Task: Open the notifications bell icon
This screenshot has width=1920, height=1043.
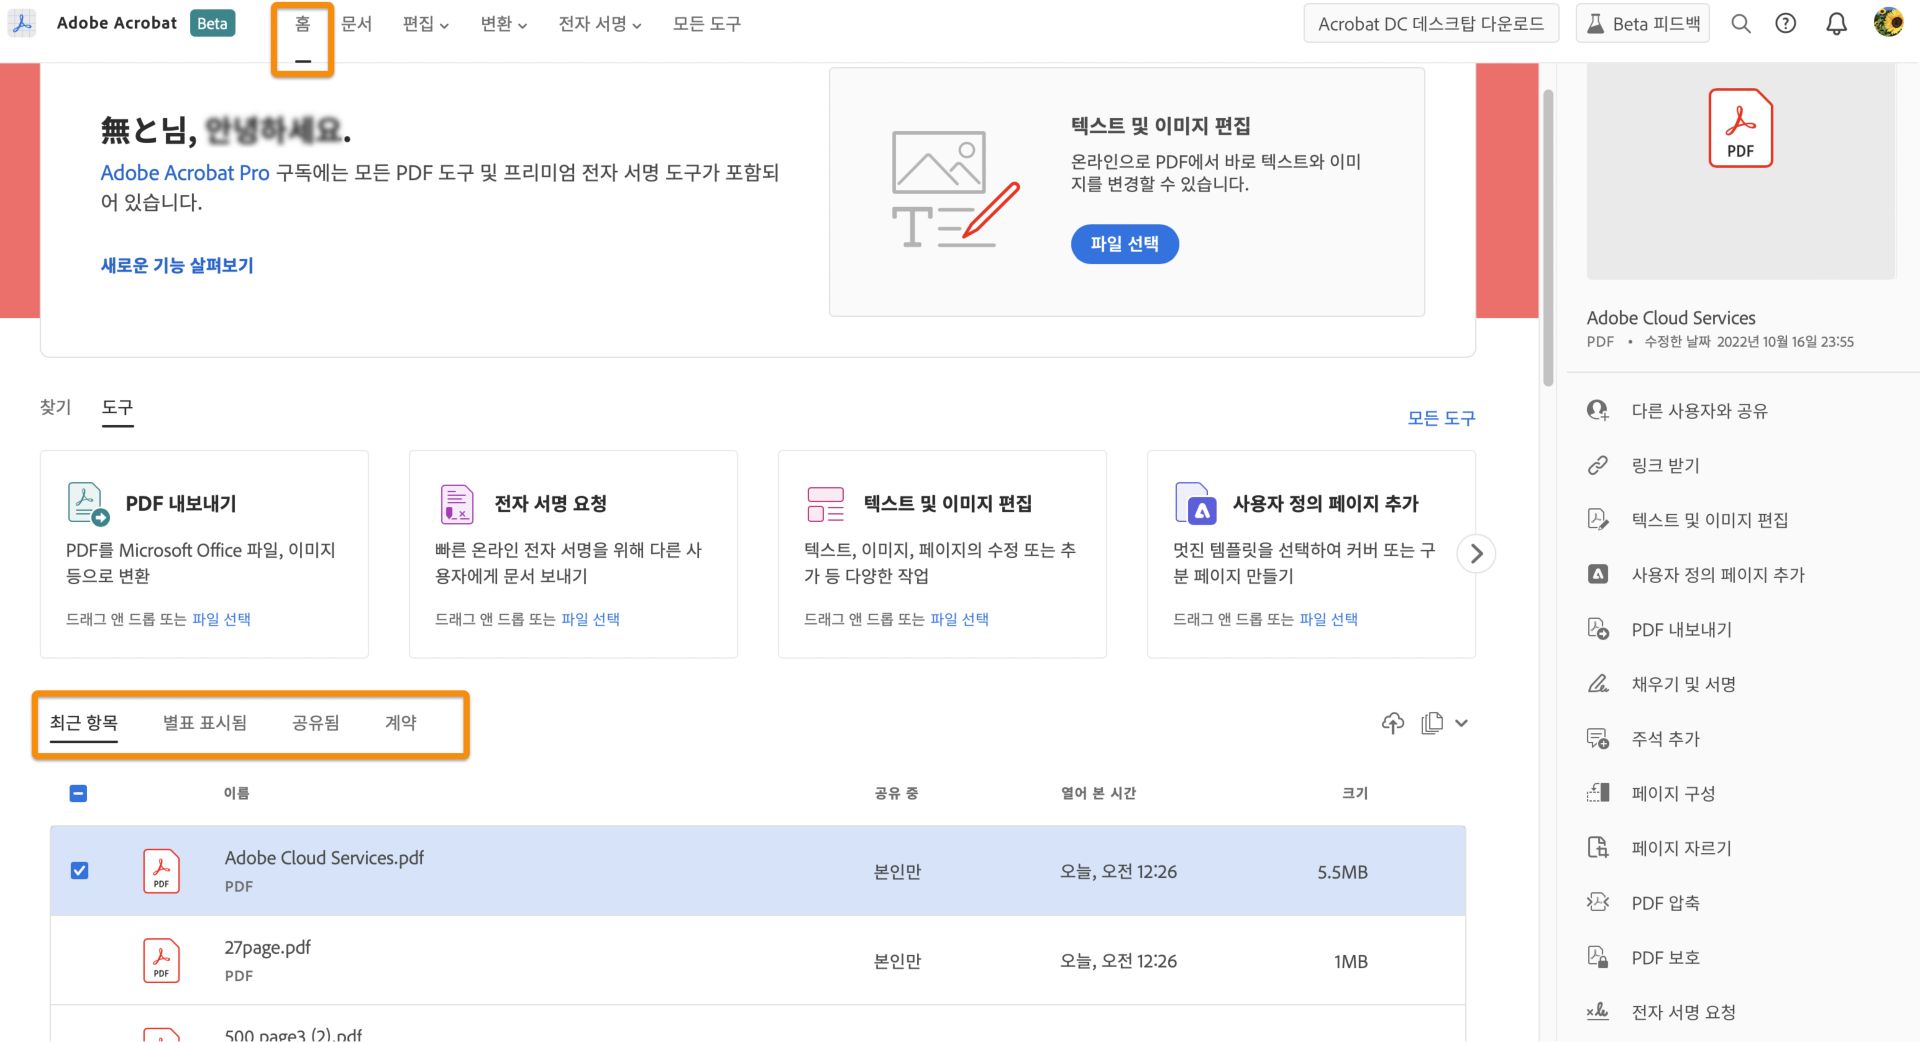Action: click(1837, 24)
